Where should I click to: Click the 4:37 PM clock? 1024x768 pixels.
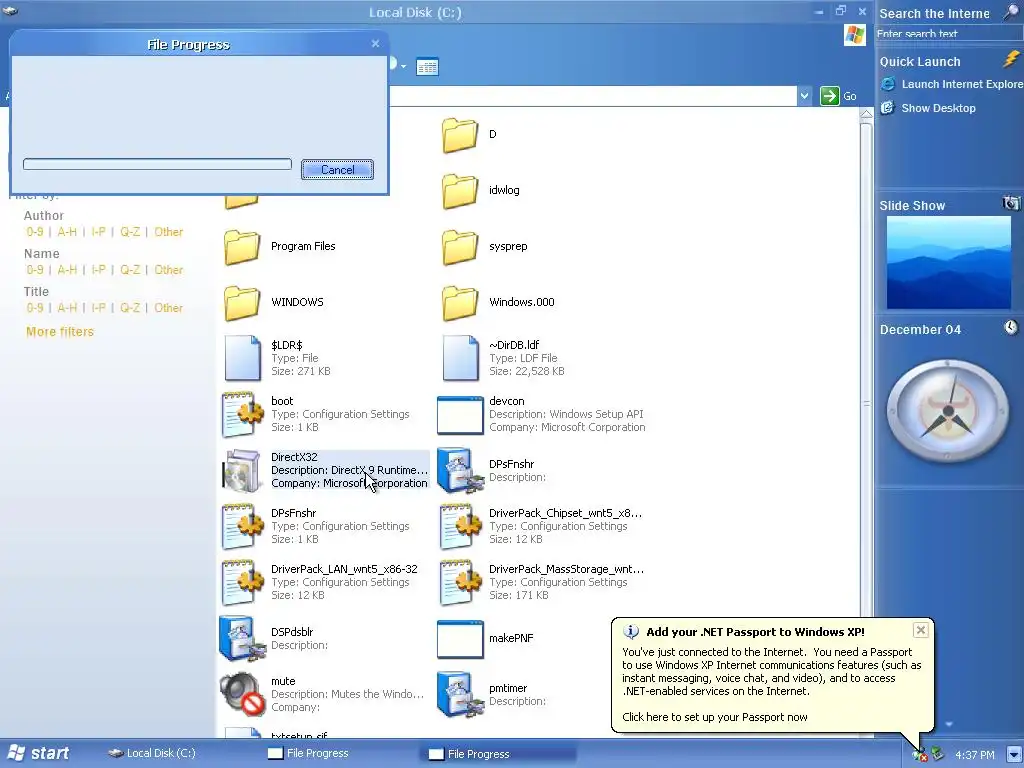pyautogui.click(x=974, y=755)
